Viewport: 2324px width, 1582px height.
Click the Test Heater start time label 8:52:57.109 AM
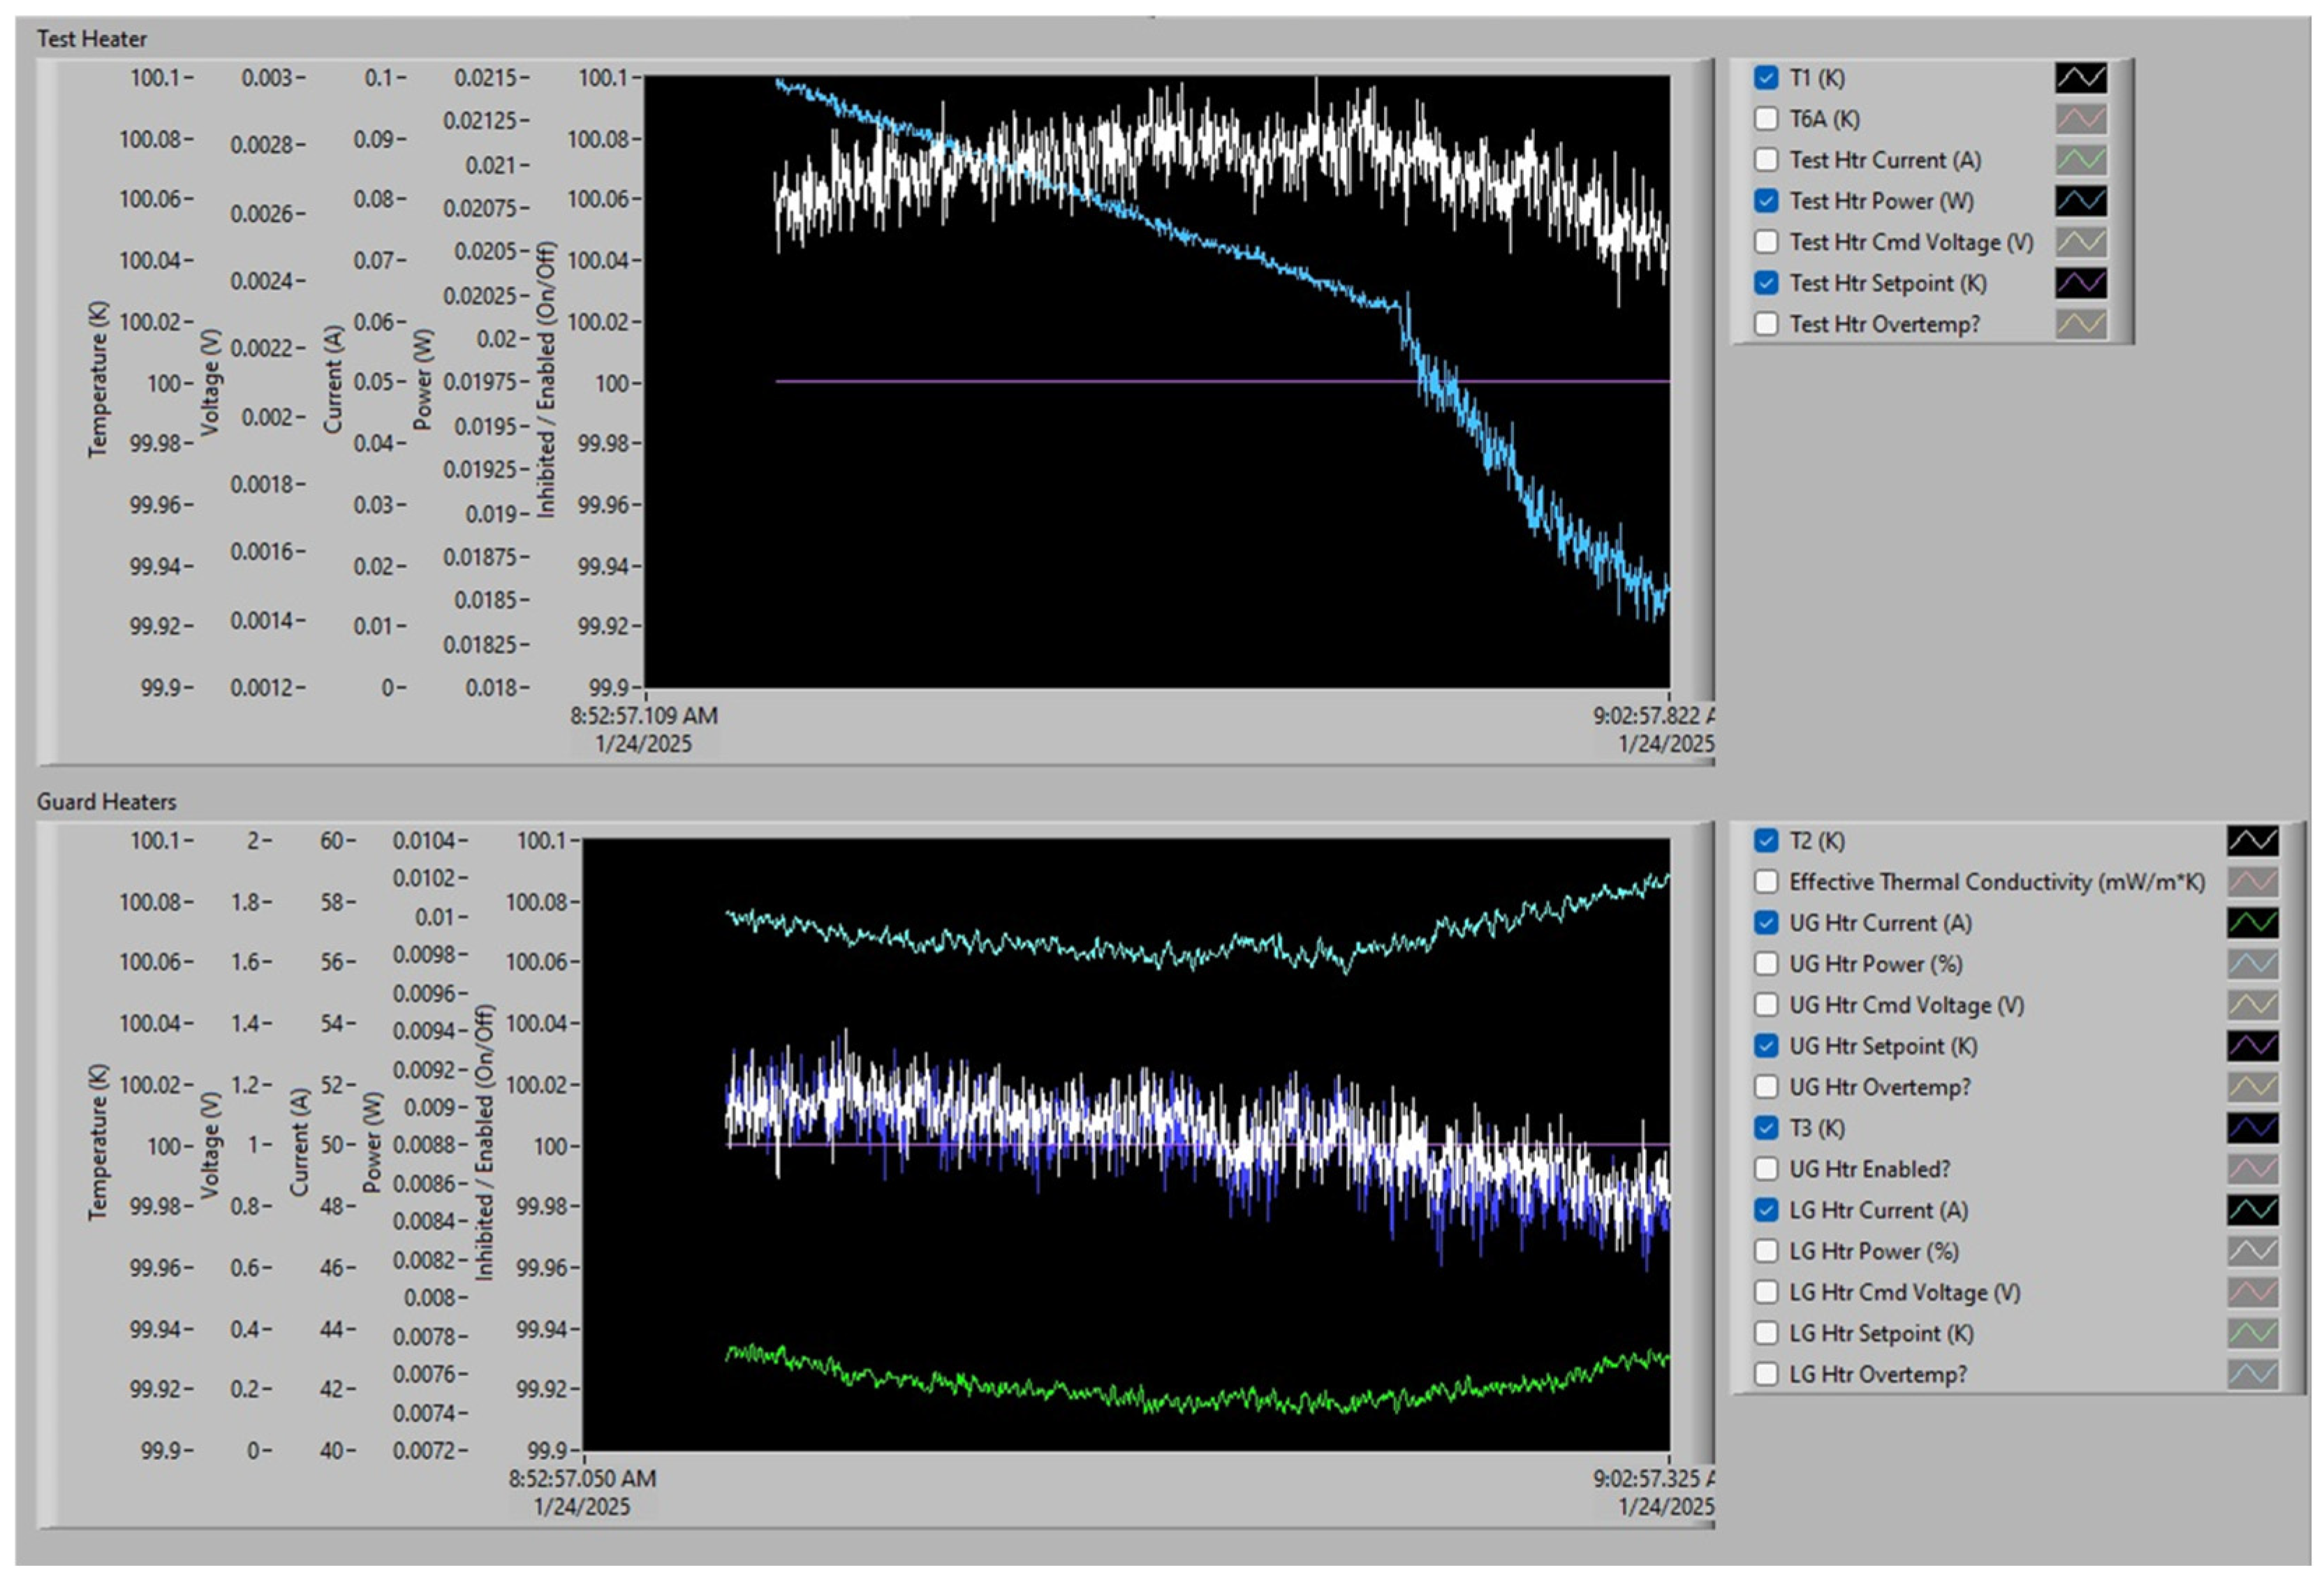[644, 716]
